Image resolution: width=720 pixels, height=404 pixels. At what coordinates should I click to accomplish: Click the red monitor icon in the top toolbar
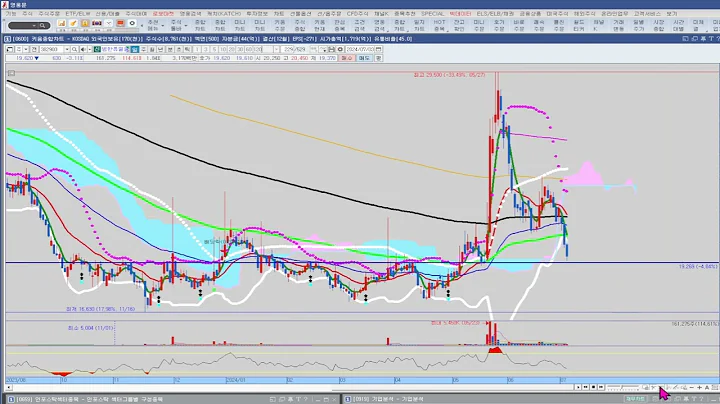pyautogui.click(x=120, y=23)
